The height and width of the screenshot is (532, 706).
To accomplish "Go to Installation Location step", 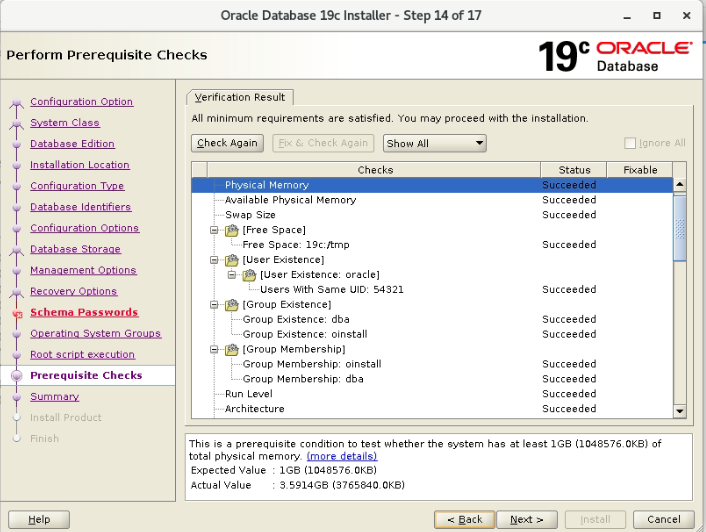I will click(80, 165).
